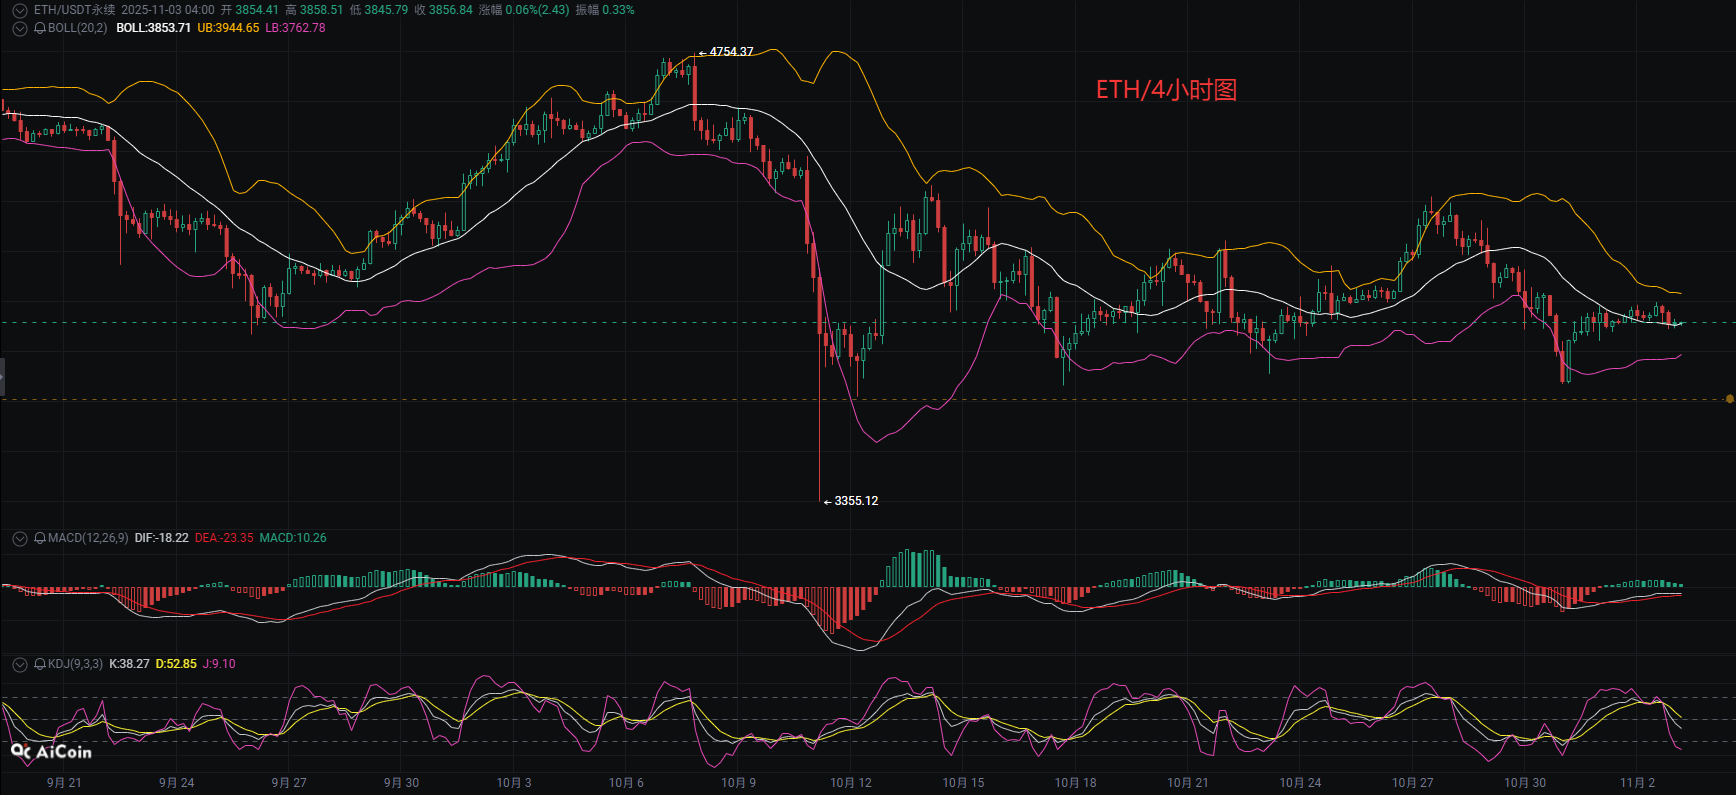Open MACD(12,26,9) indicator settings label
Image resolution: width=1736 pixels, height=795 pixels.
tap(88, 538)
